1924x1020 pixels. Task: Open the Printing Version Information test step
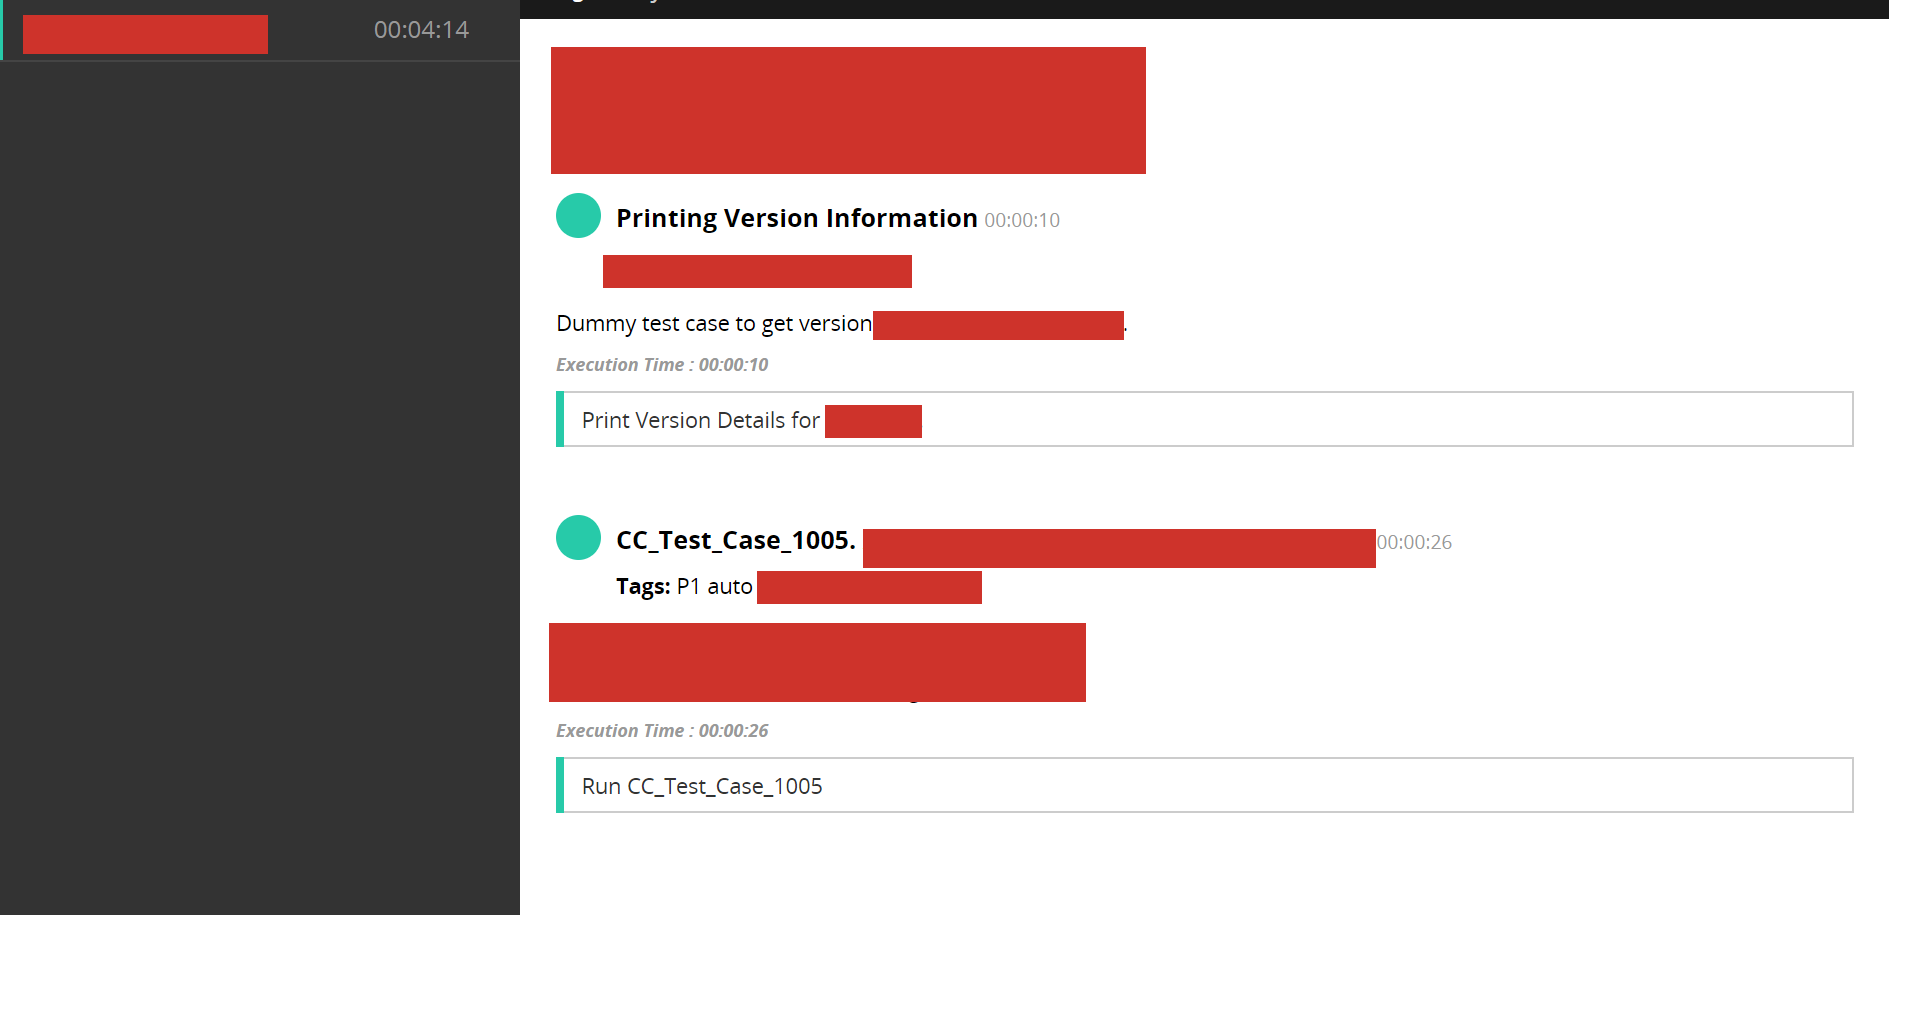coord(796,217)
